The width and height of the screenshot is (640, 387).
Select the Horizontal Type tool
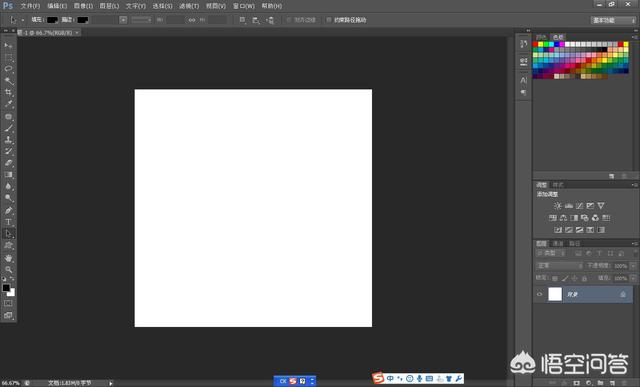pos(8,222)
